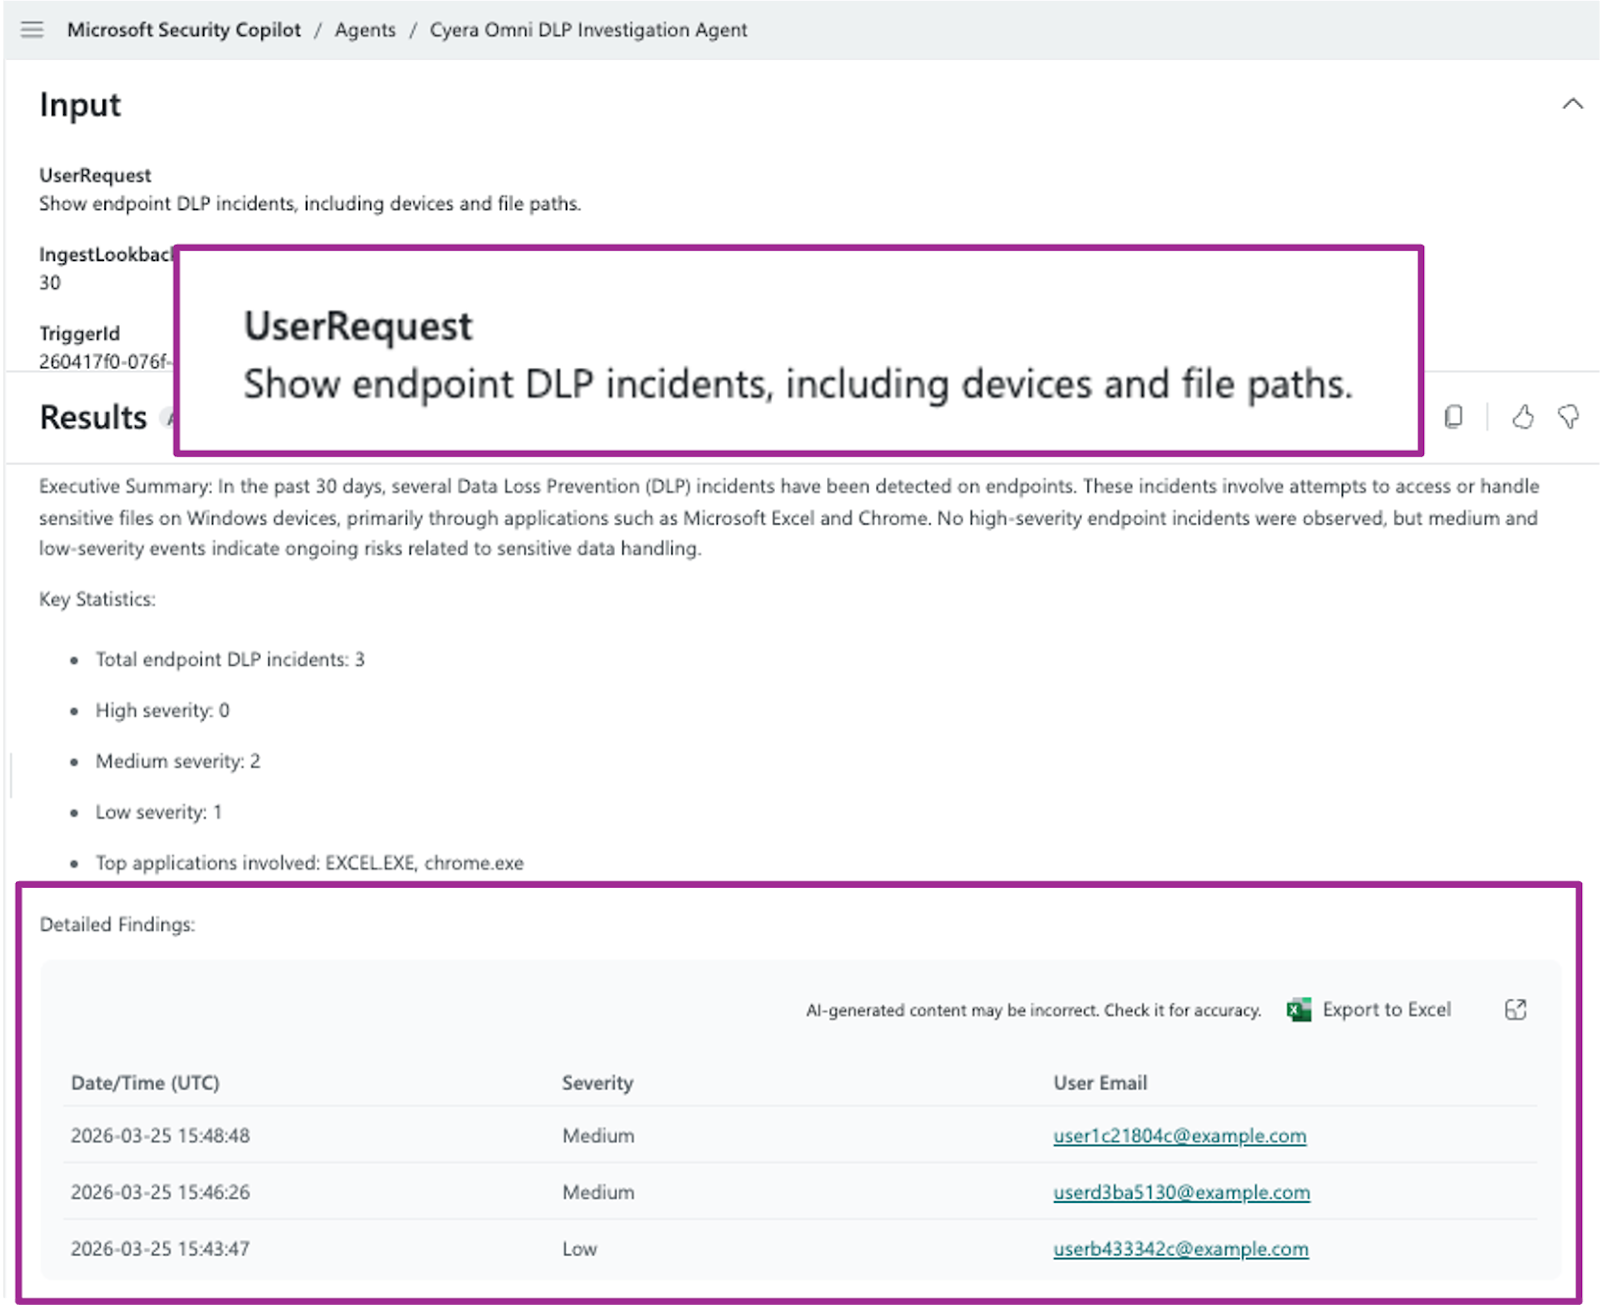Select the Date/Time (UTC) column header
Screen dimensions: 1600x1308
pos(145,1083)
